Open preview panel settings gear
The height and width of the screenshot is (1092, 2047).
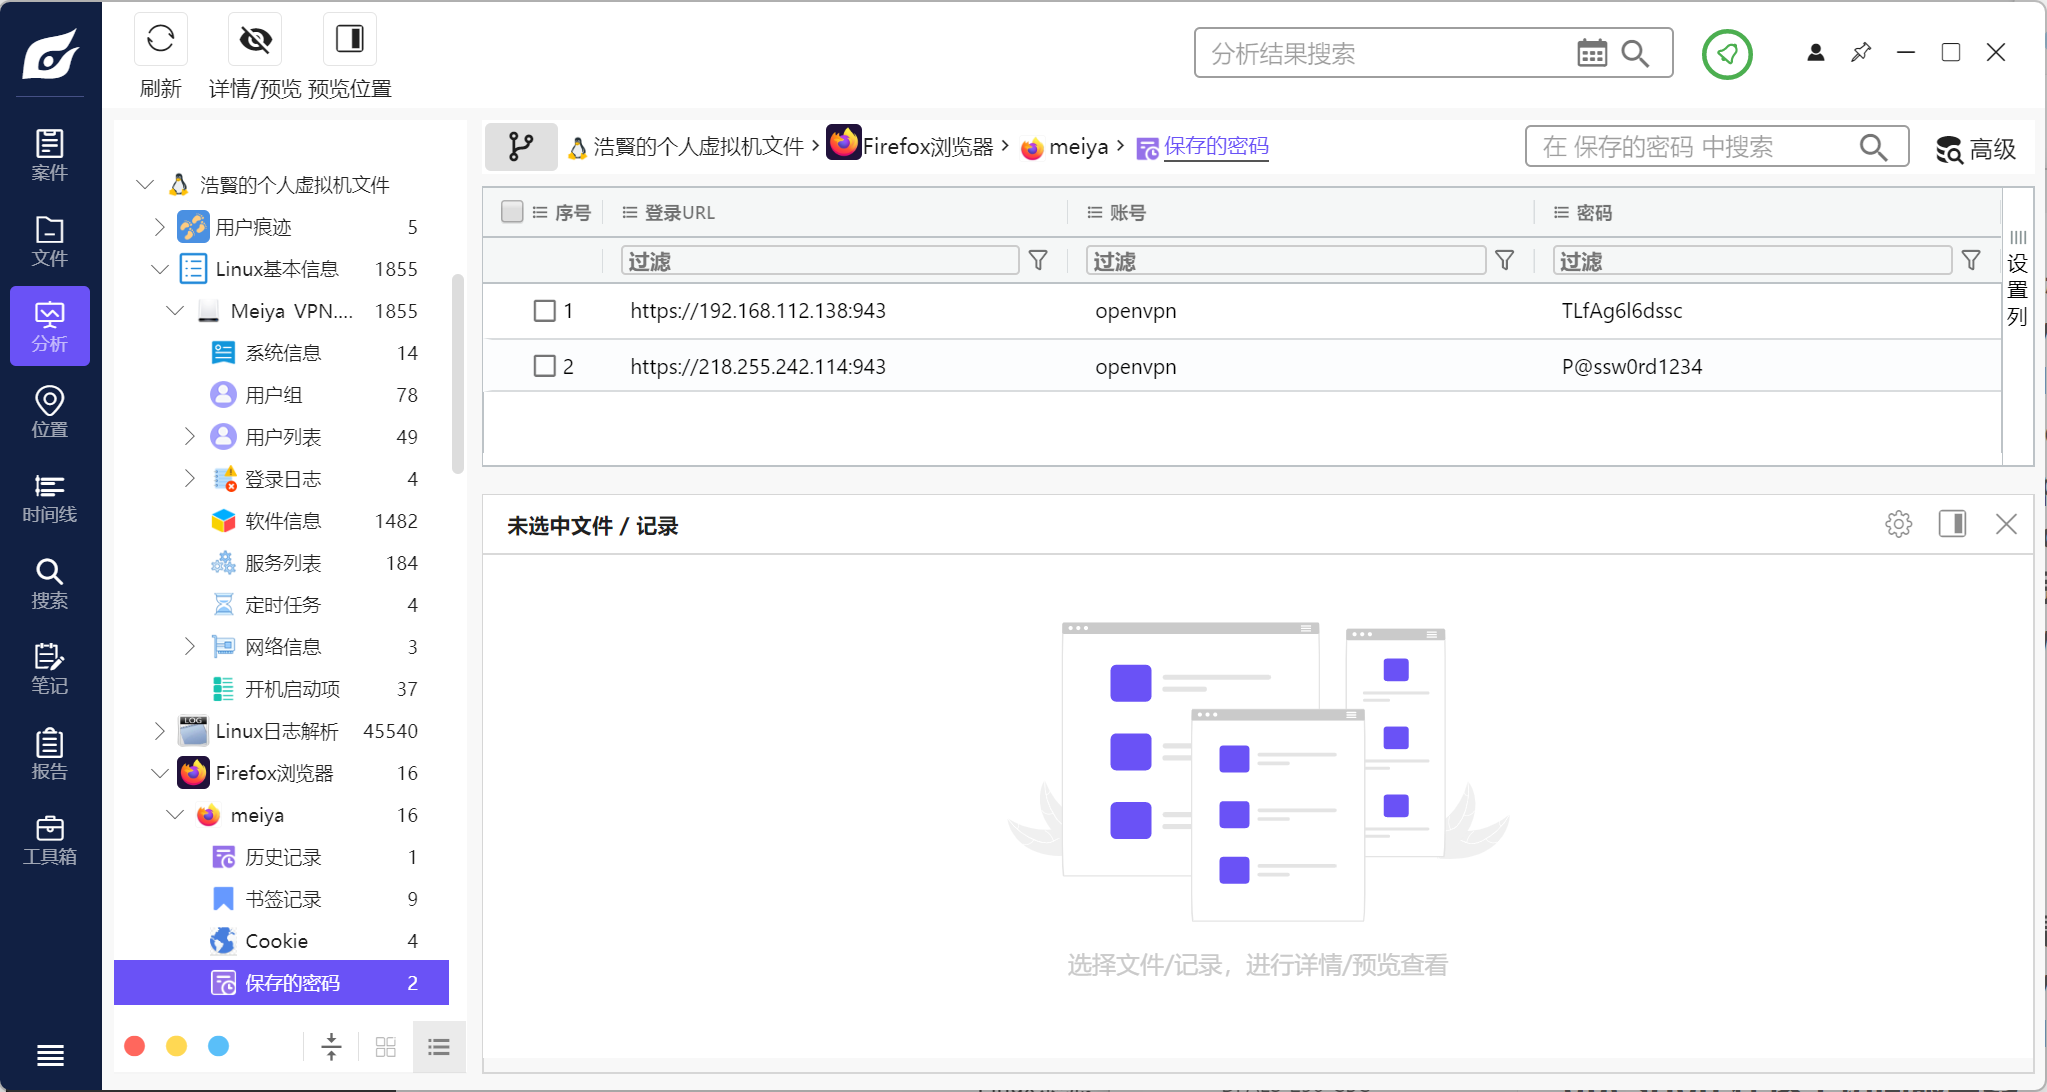[1898, 524]
